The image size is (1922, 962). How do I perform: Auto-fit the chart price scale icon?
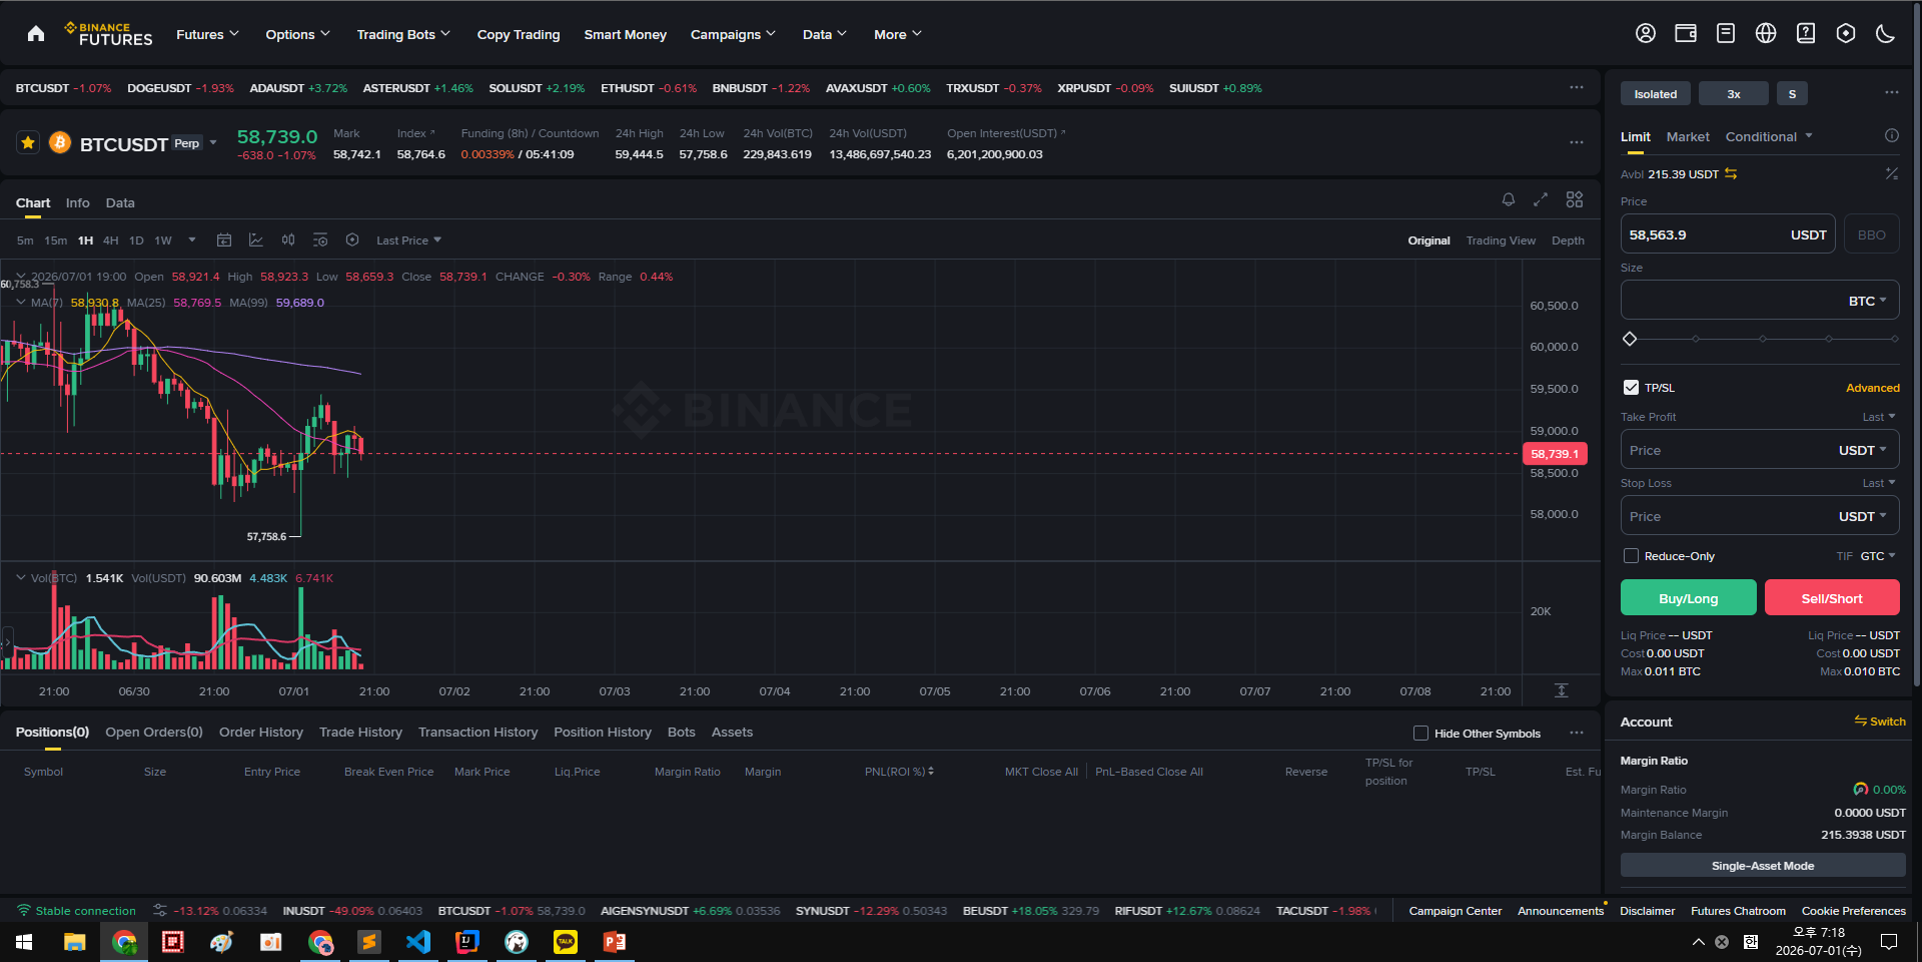pyautogui.click(x=1561, y=691)
